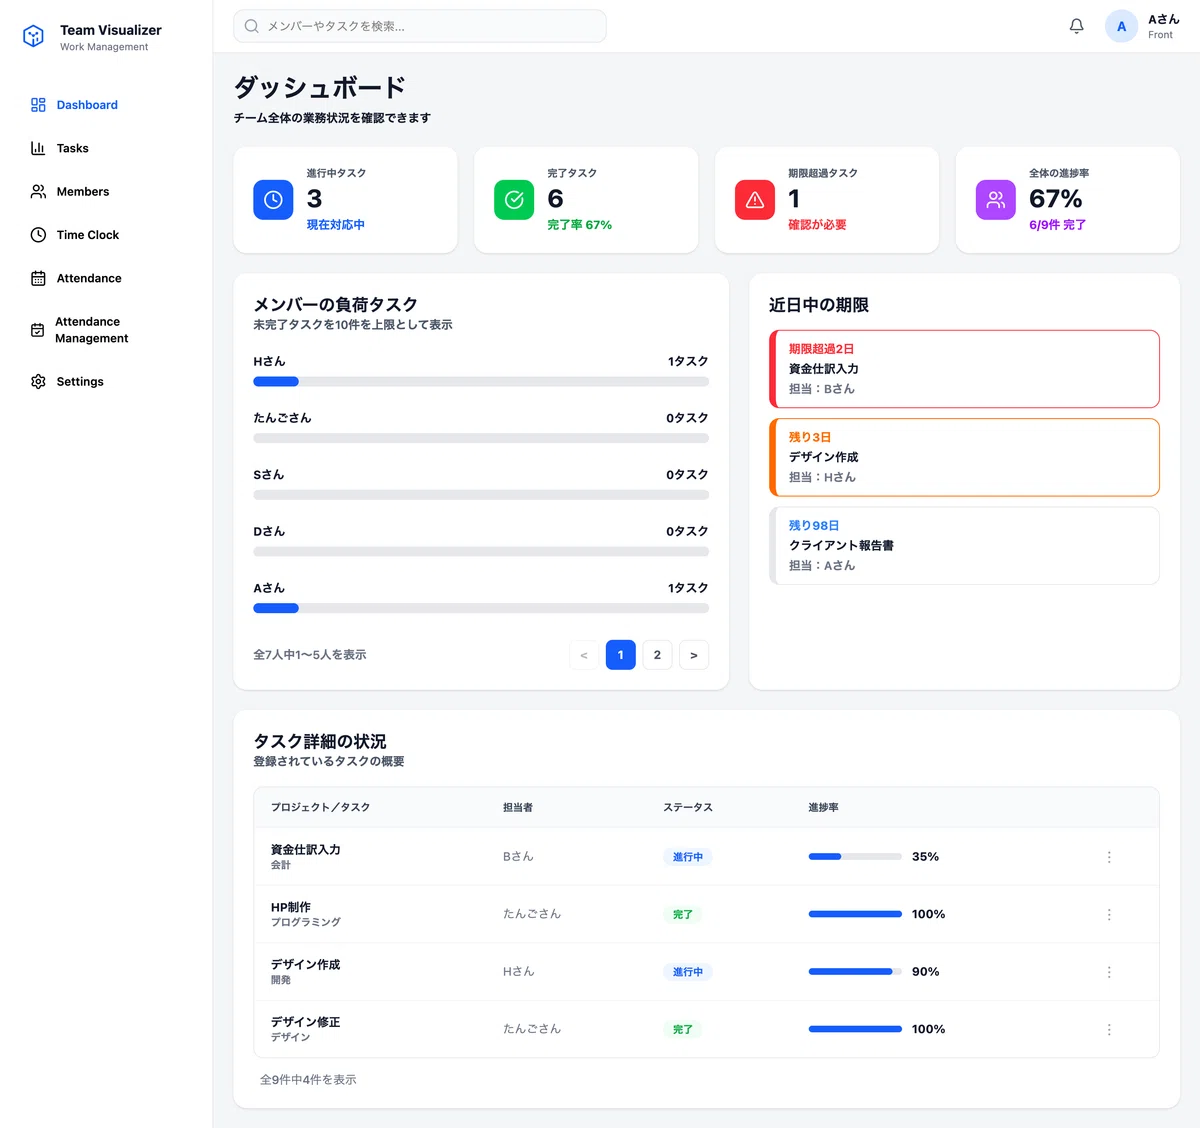Open the Aさん user profile menu
The width and height of the screenshot is (1200, 1128).
click(1142, 26)
